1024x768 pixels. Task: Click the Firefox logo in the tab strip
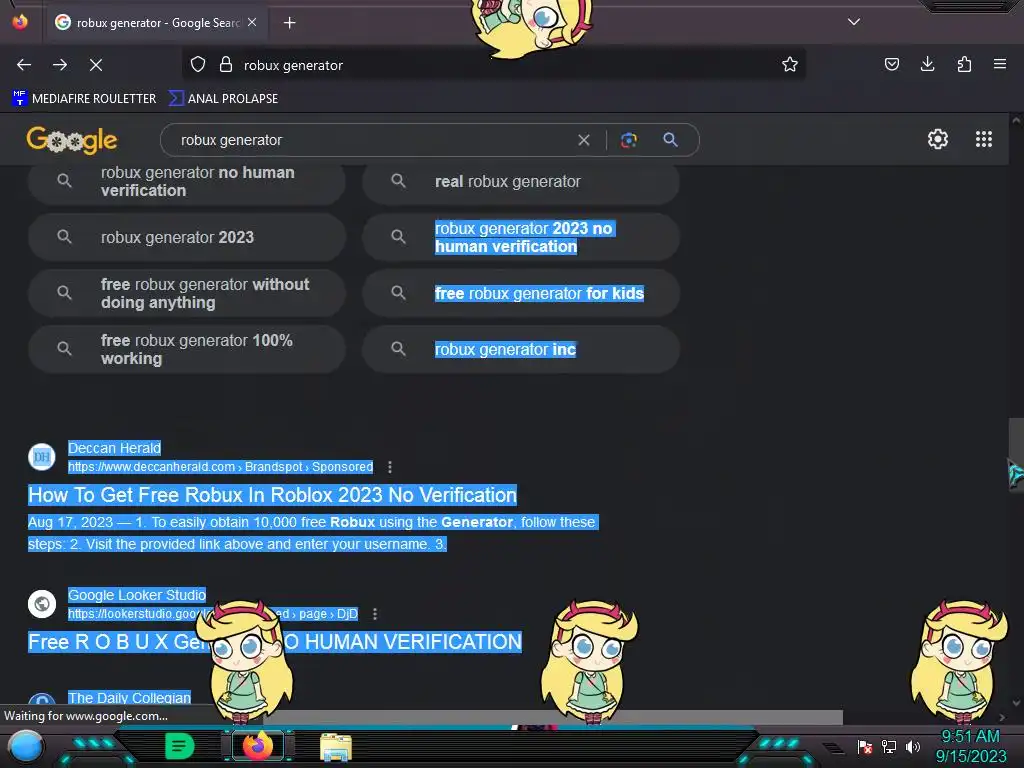click(20, 22)
